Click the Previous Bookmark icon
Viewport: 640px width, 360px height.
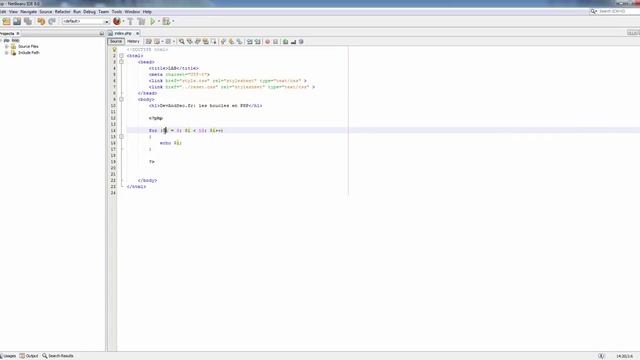(x=223, y=42)
